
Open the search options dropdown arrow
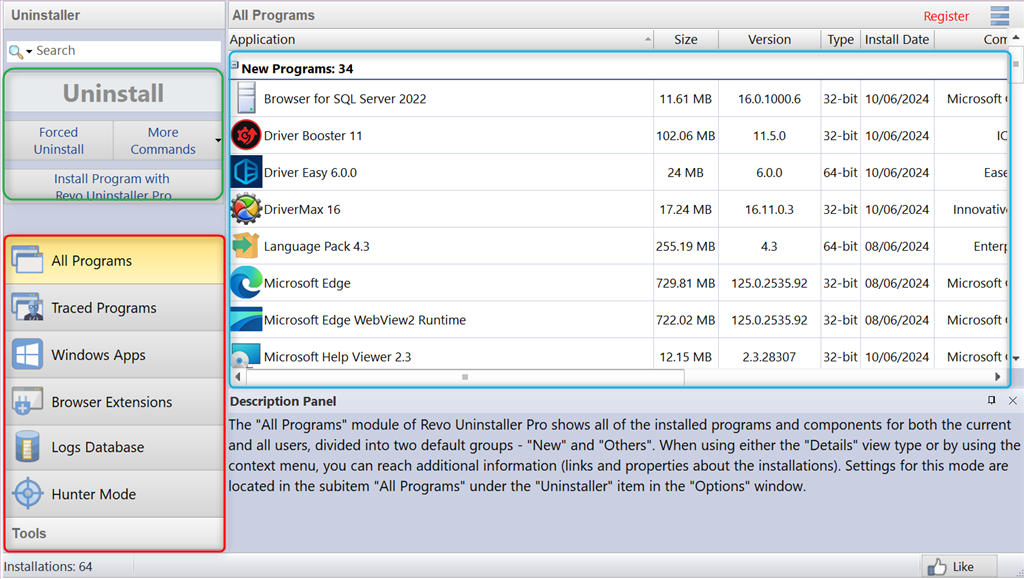(x=29, y=52)
